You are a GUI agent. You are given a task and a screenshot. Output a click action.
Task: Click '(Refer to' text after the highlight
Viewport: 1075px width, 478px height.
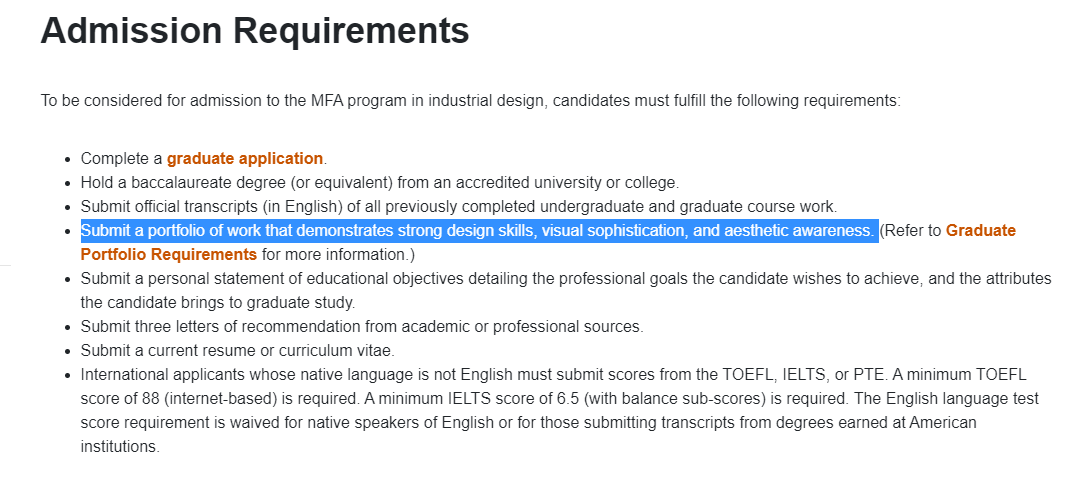coord(910,231)
